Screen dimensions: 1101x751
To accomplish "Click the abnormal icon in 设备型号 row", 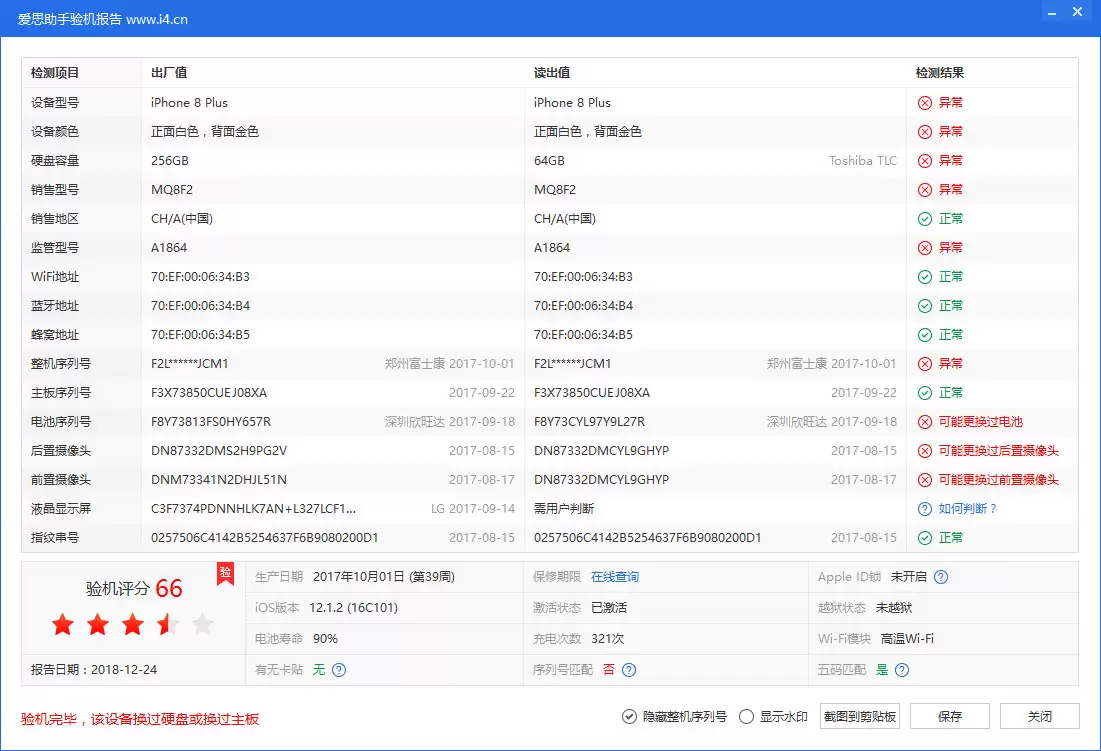I will 925,103.
